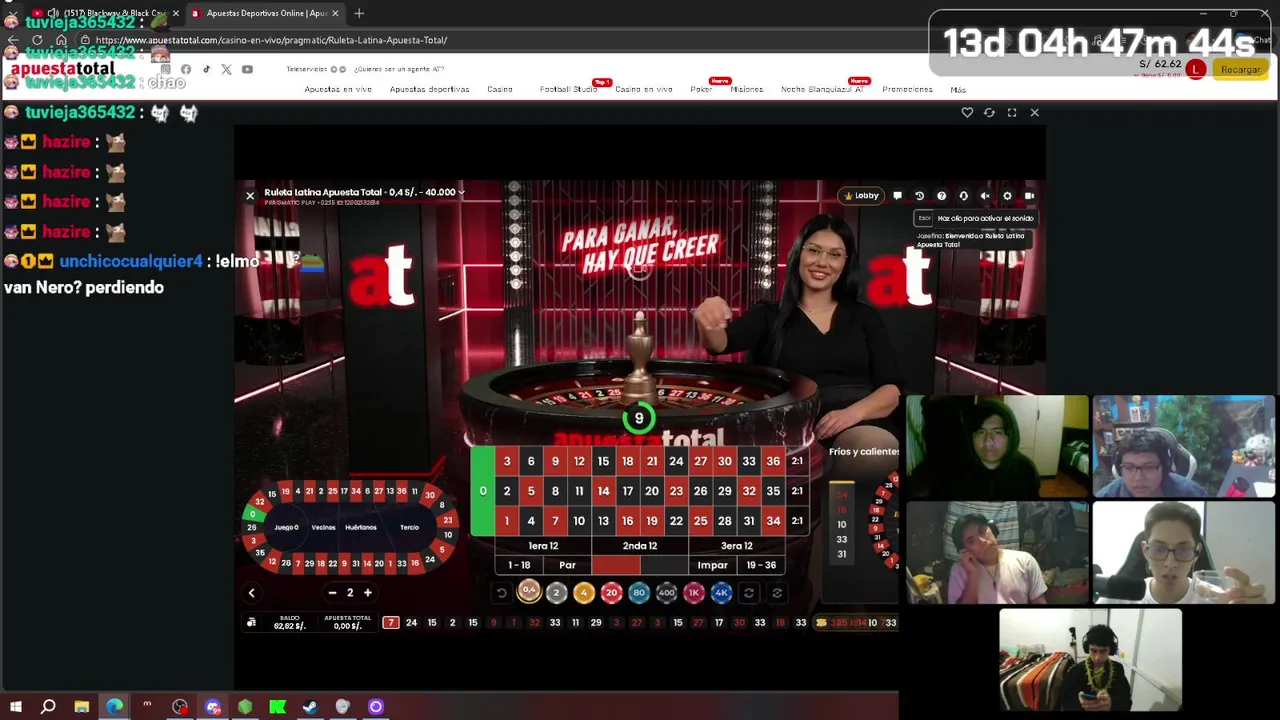Select the 0,4 chip

click(x=529, y=592)
